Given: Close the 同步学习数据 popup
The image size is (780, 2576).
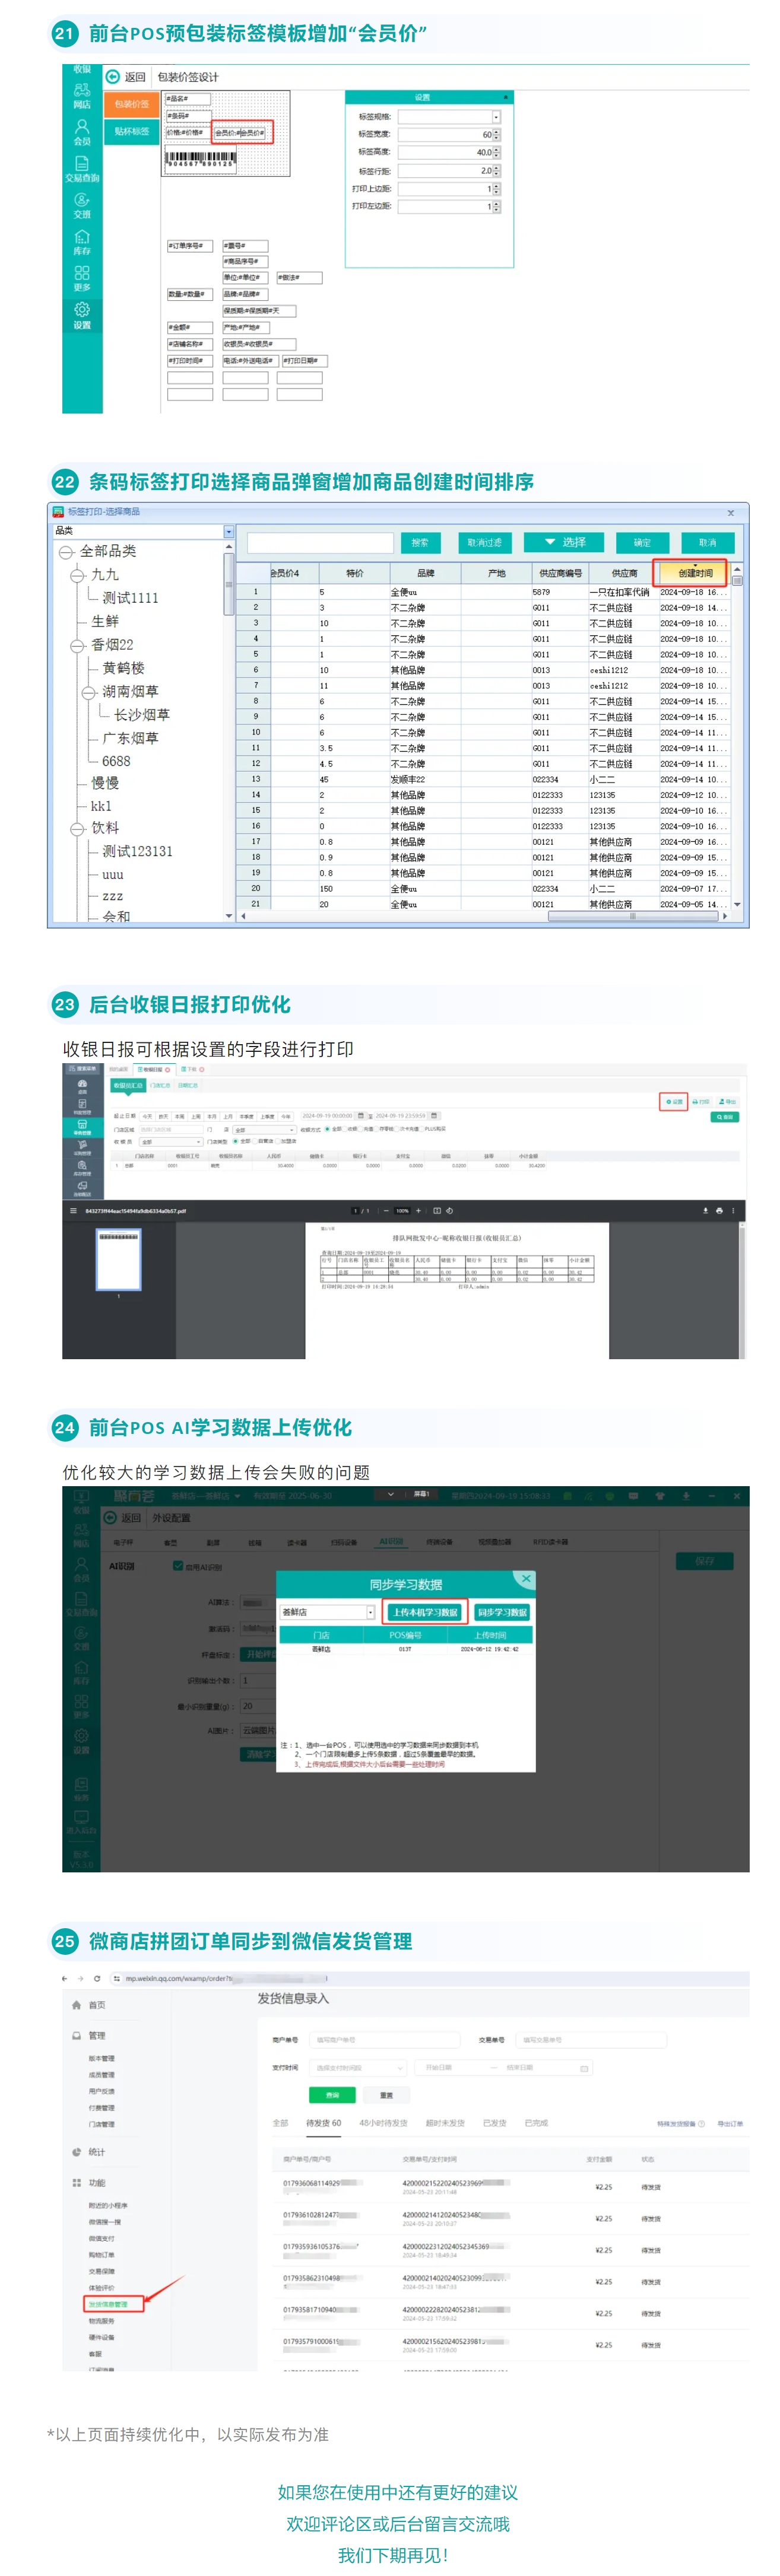Looking at the screenshot, I should click(525, 1579).
